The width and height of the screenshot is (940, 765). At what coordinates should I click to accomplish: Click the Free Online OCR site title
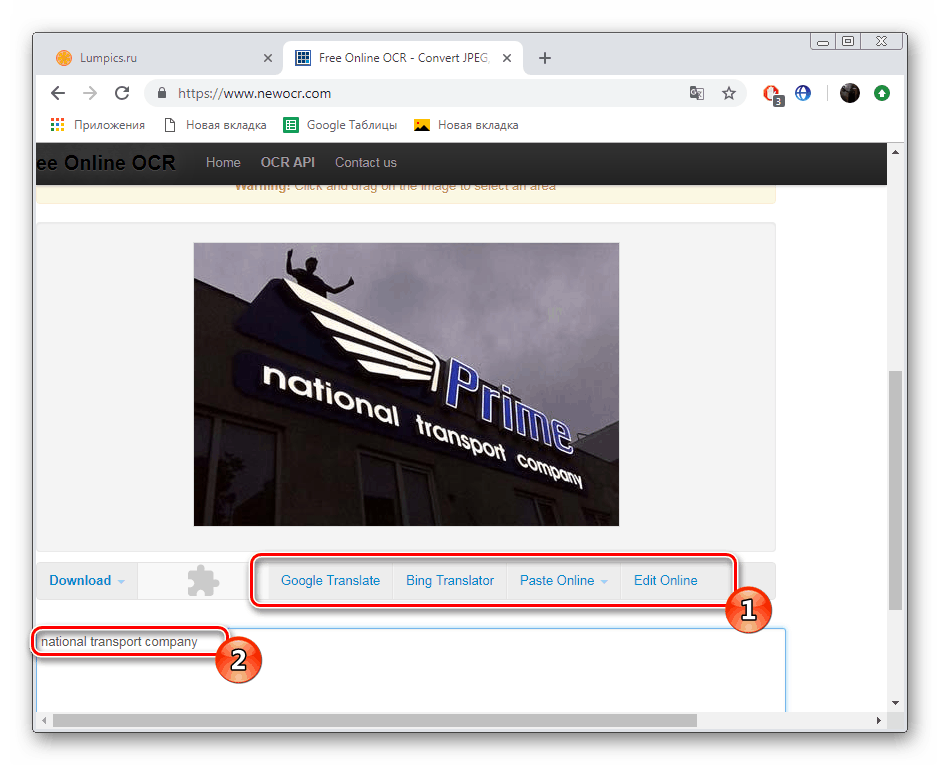106,162
